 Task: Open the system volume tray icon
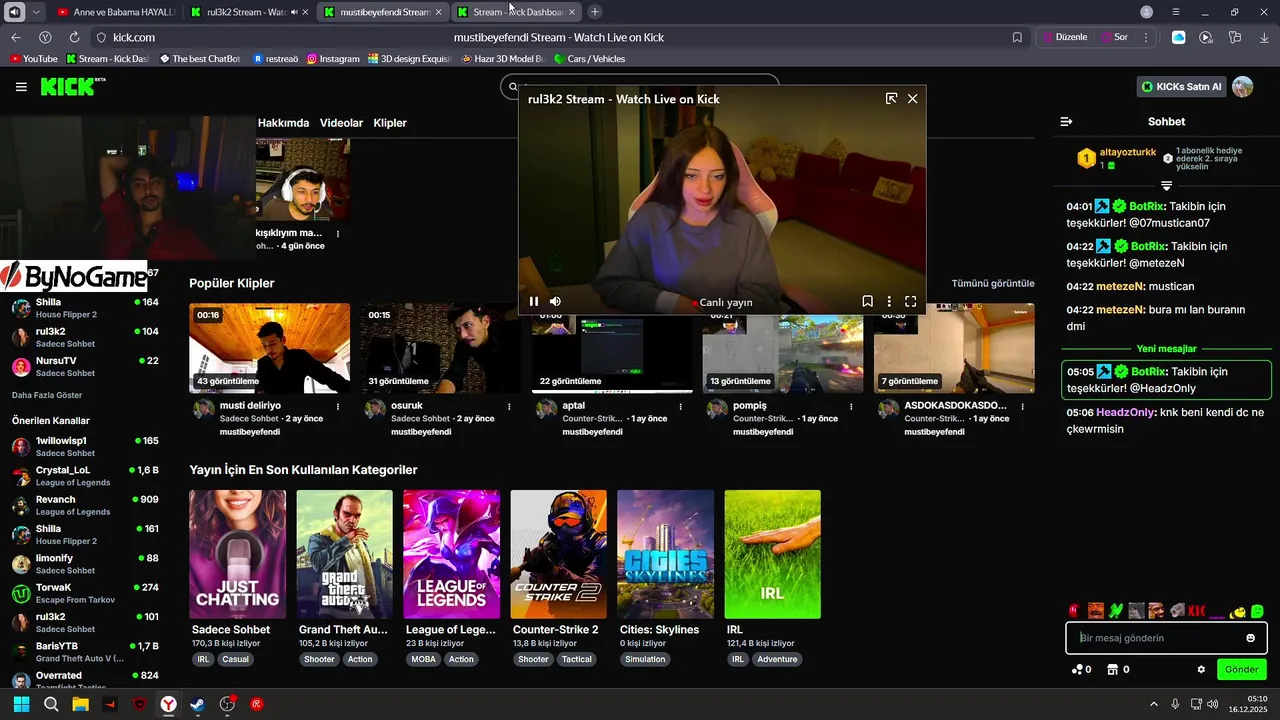[x=1213, y=704]
